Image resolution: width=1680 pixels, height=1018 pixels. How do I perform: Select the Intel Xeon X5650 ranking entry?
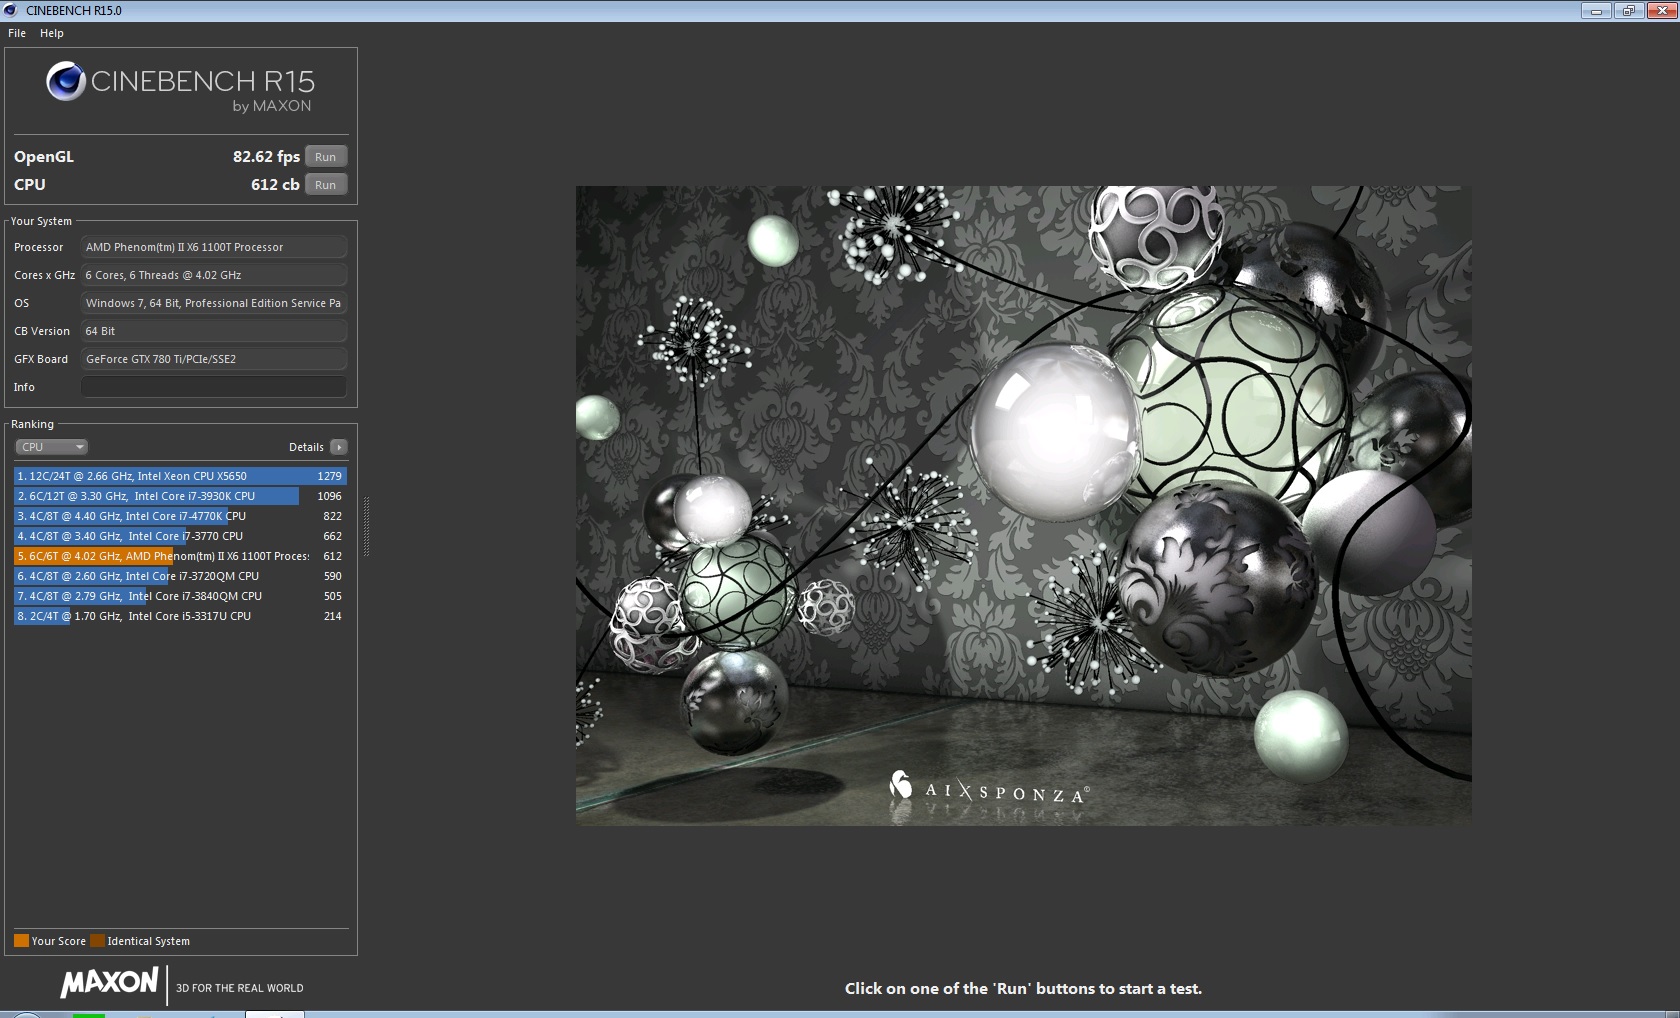point(150,476)
